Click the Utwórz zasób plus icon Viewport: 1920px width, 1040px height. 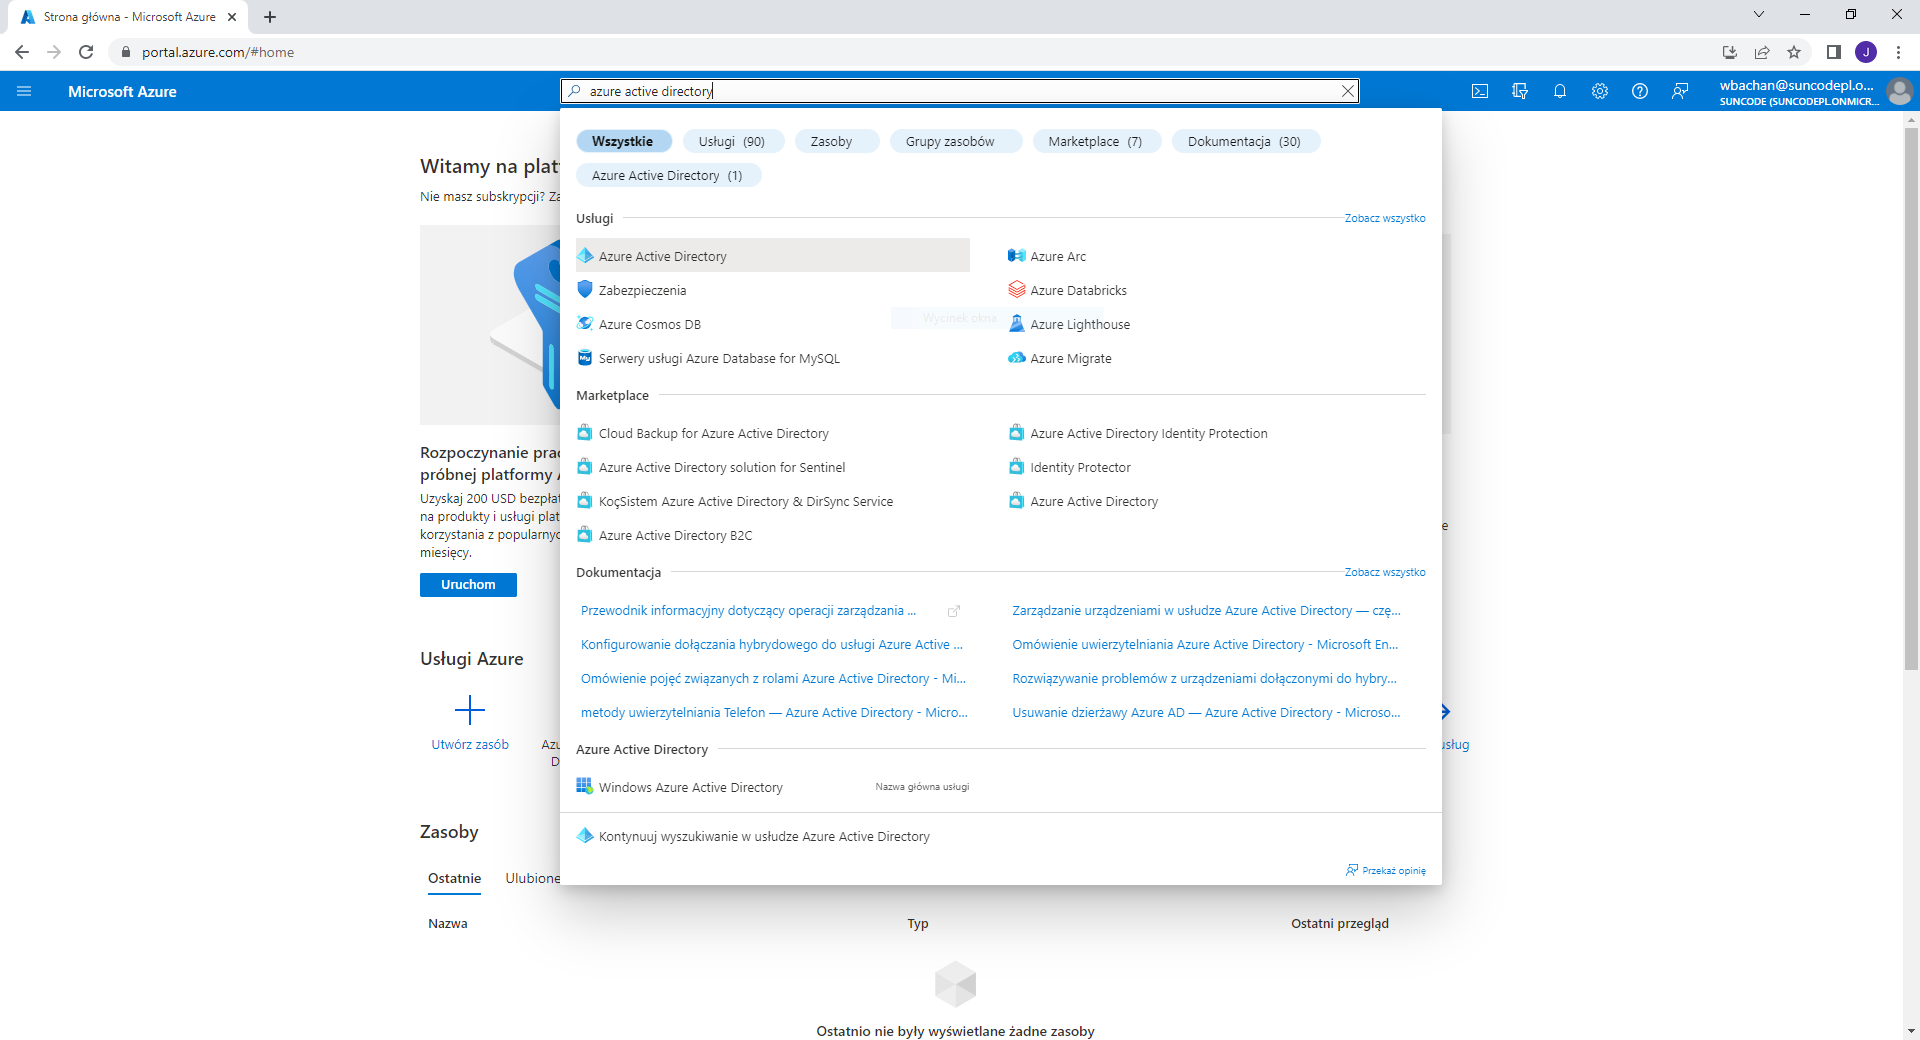pyautogui.click(x=470, y=710)
